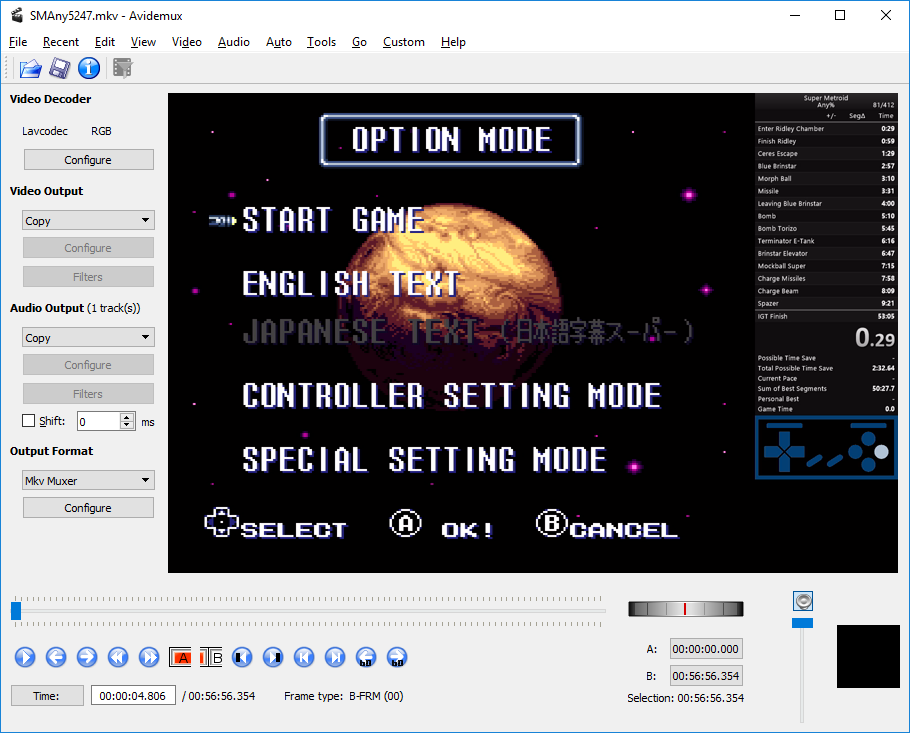This screenshot has height=733, width=910.
Task: Play the video with play button
Action: point(25,658)
